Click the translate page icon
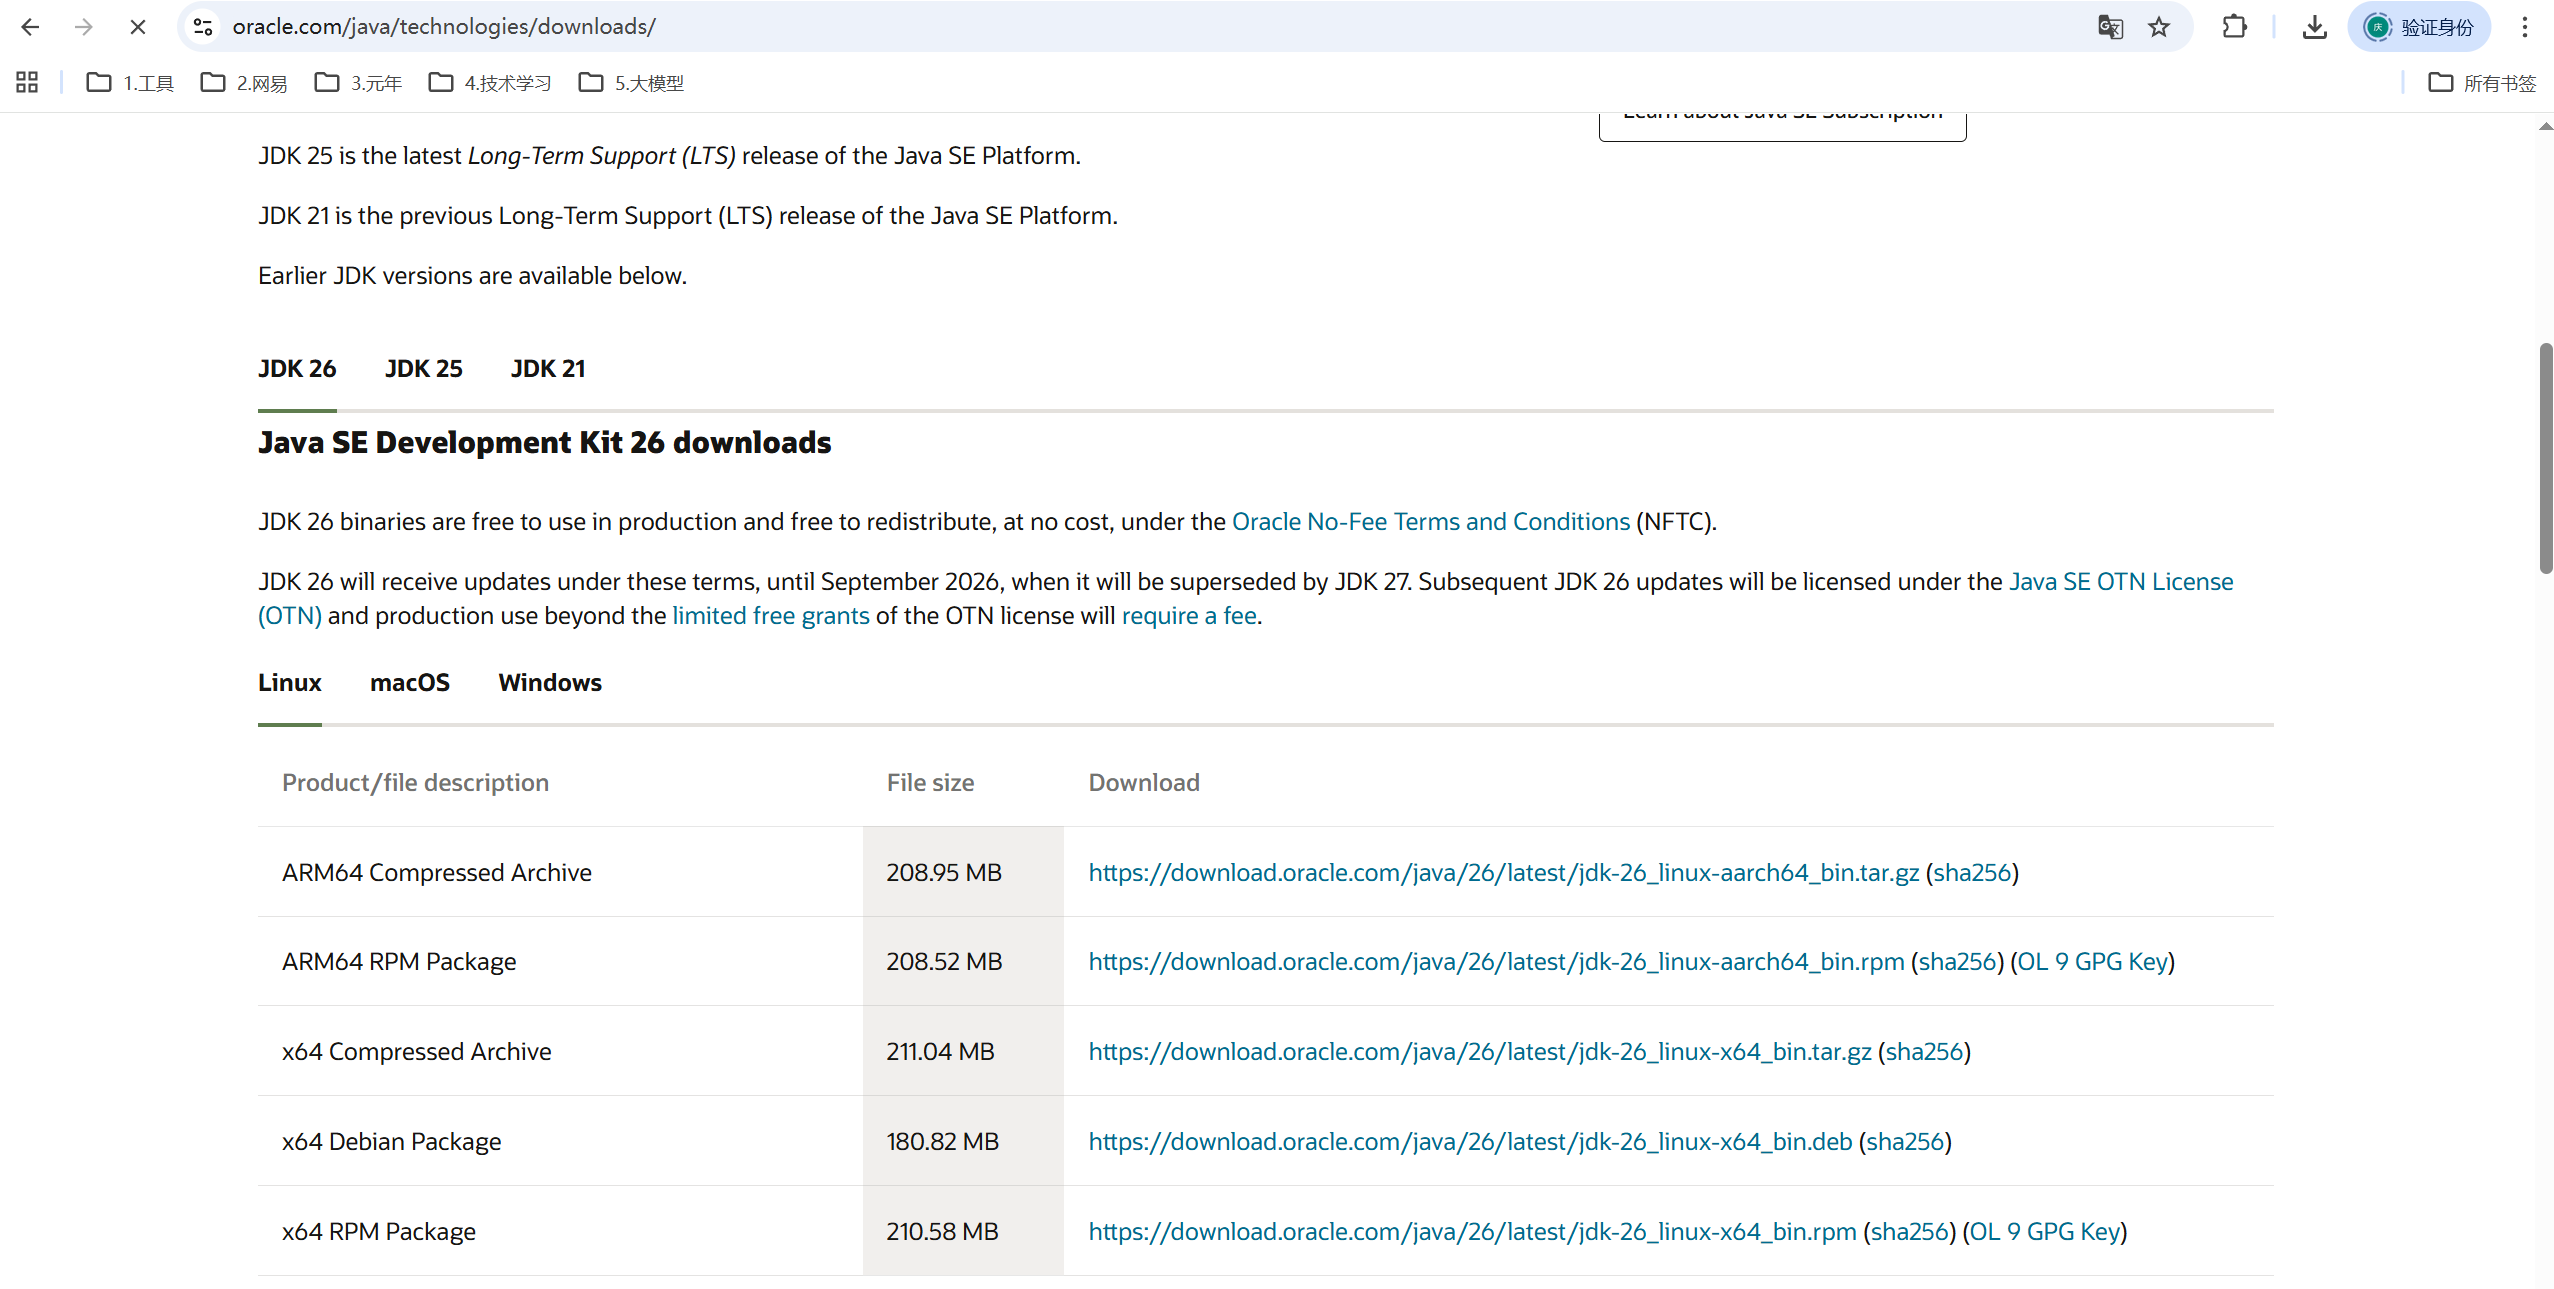The width and height of the screenshot is (2554, 1289). pos(2110,27)
